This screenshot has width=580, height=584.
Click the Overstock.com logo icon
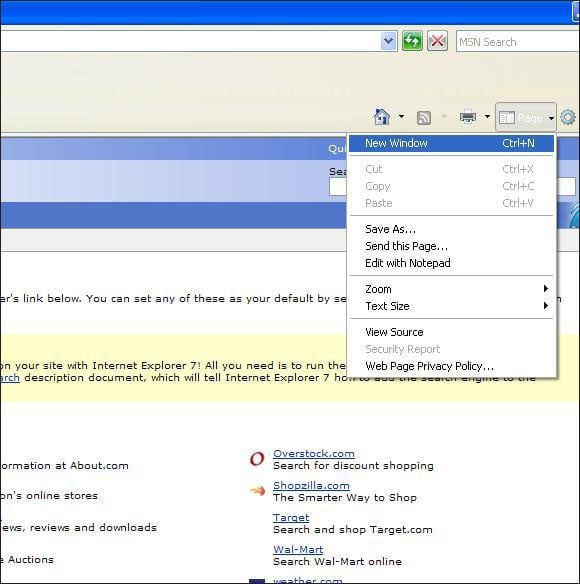(x=257, y=459)
